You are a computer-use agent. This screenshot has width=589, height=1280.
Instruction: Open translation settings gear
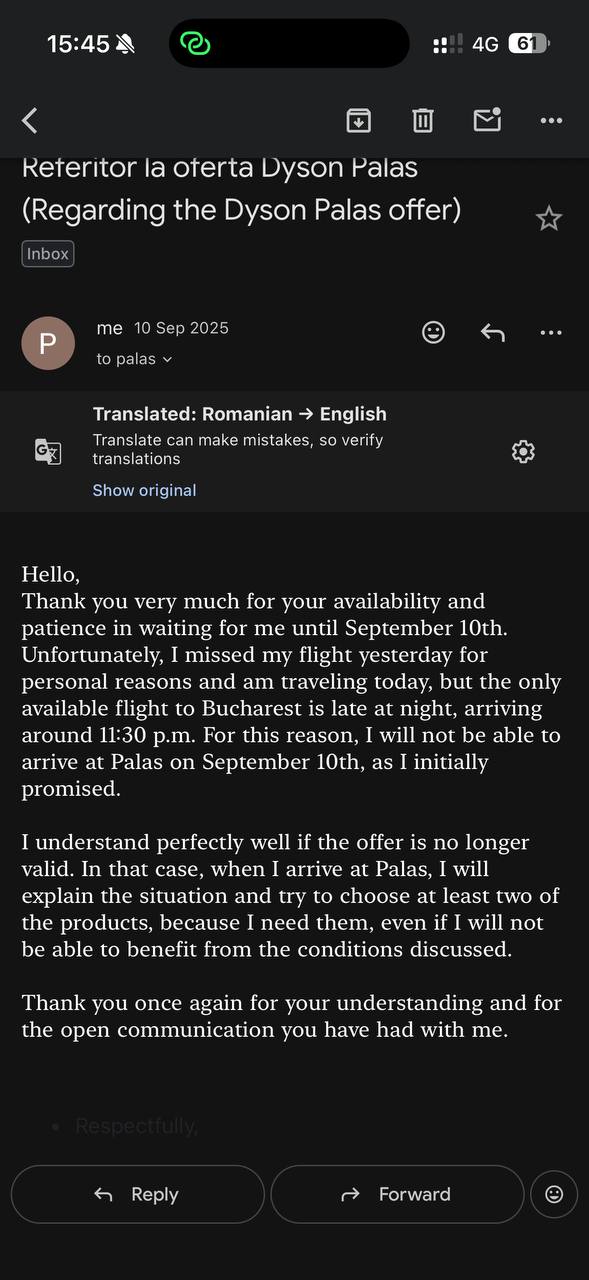523,451
